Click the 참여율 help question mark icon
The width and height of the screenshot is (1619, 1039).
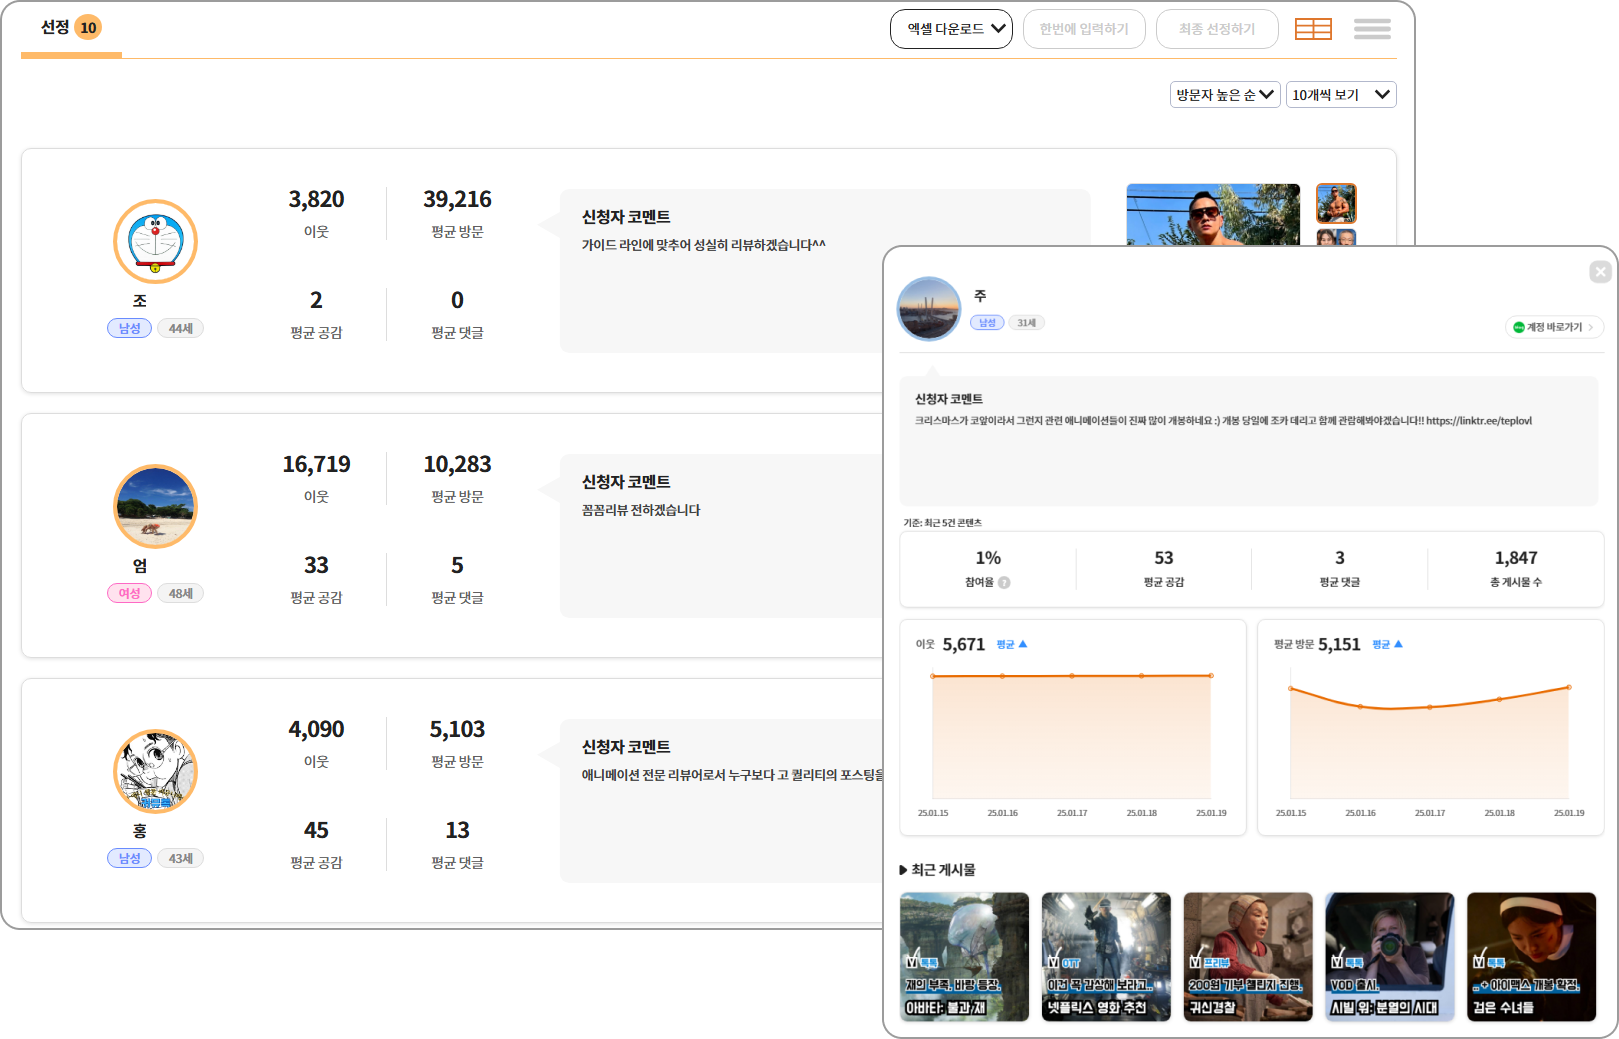[x=1004, y=582]
